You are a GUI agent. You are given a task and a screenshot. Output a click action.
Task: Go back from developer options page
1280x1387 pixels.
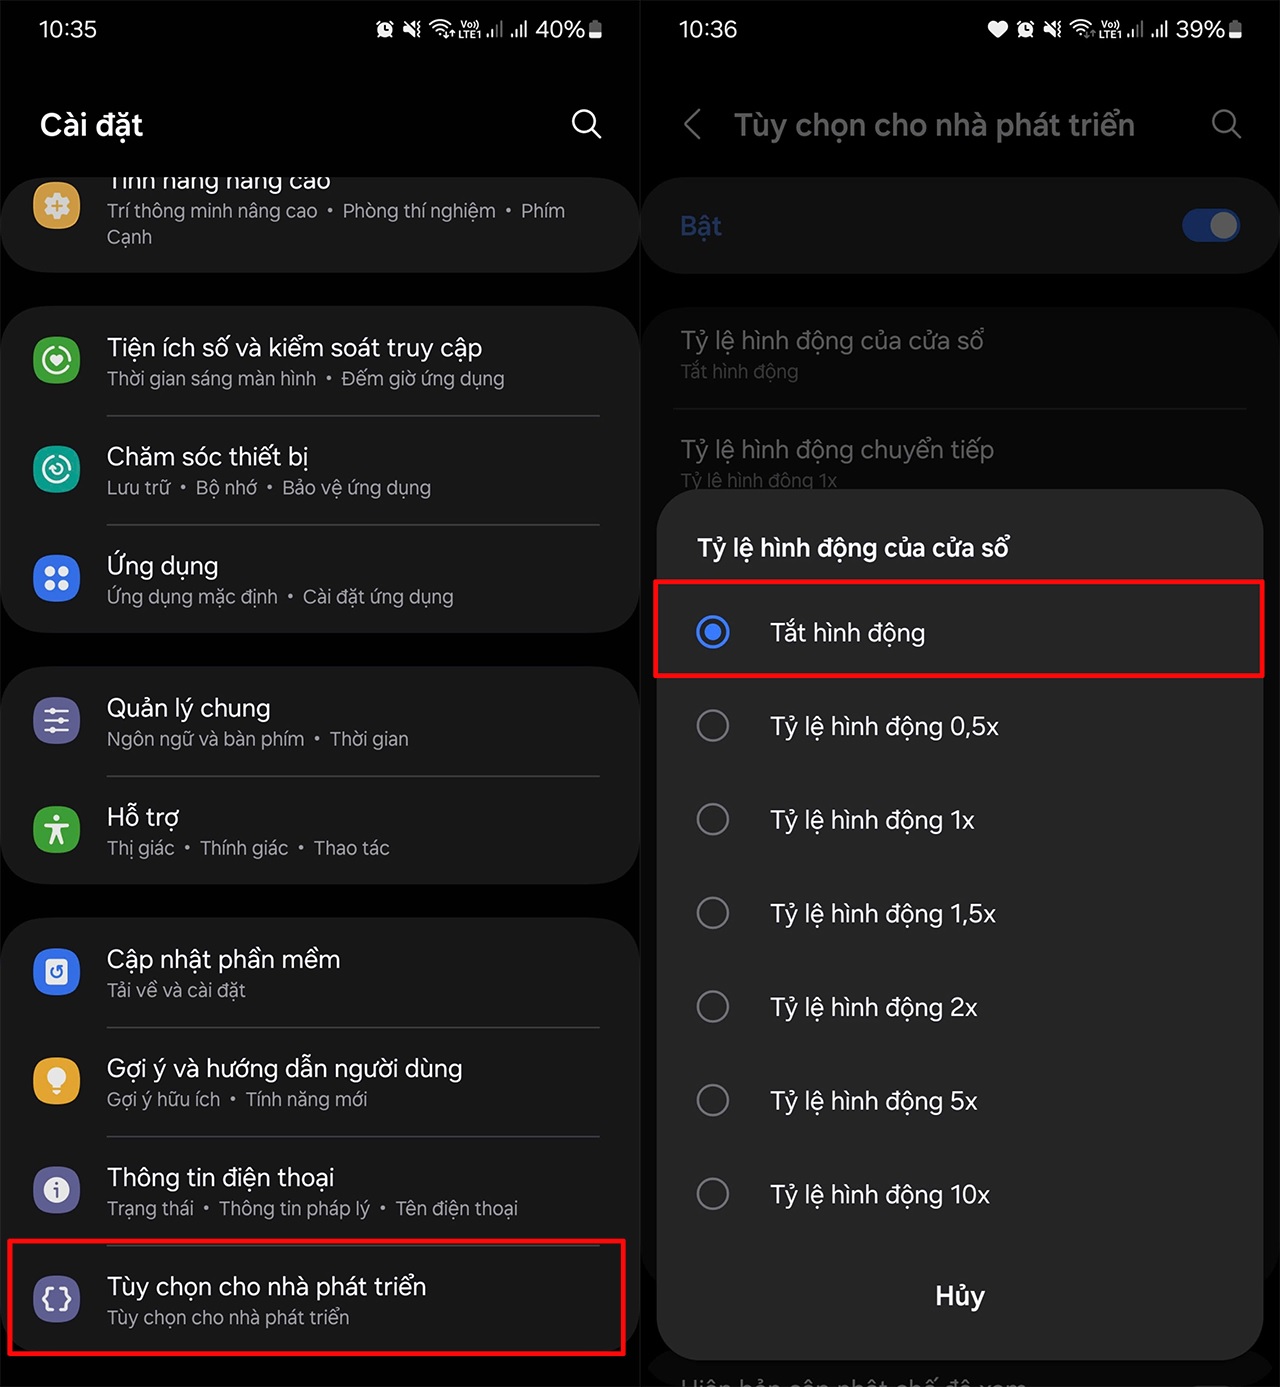[x=692, y=124]
